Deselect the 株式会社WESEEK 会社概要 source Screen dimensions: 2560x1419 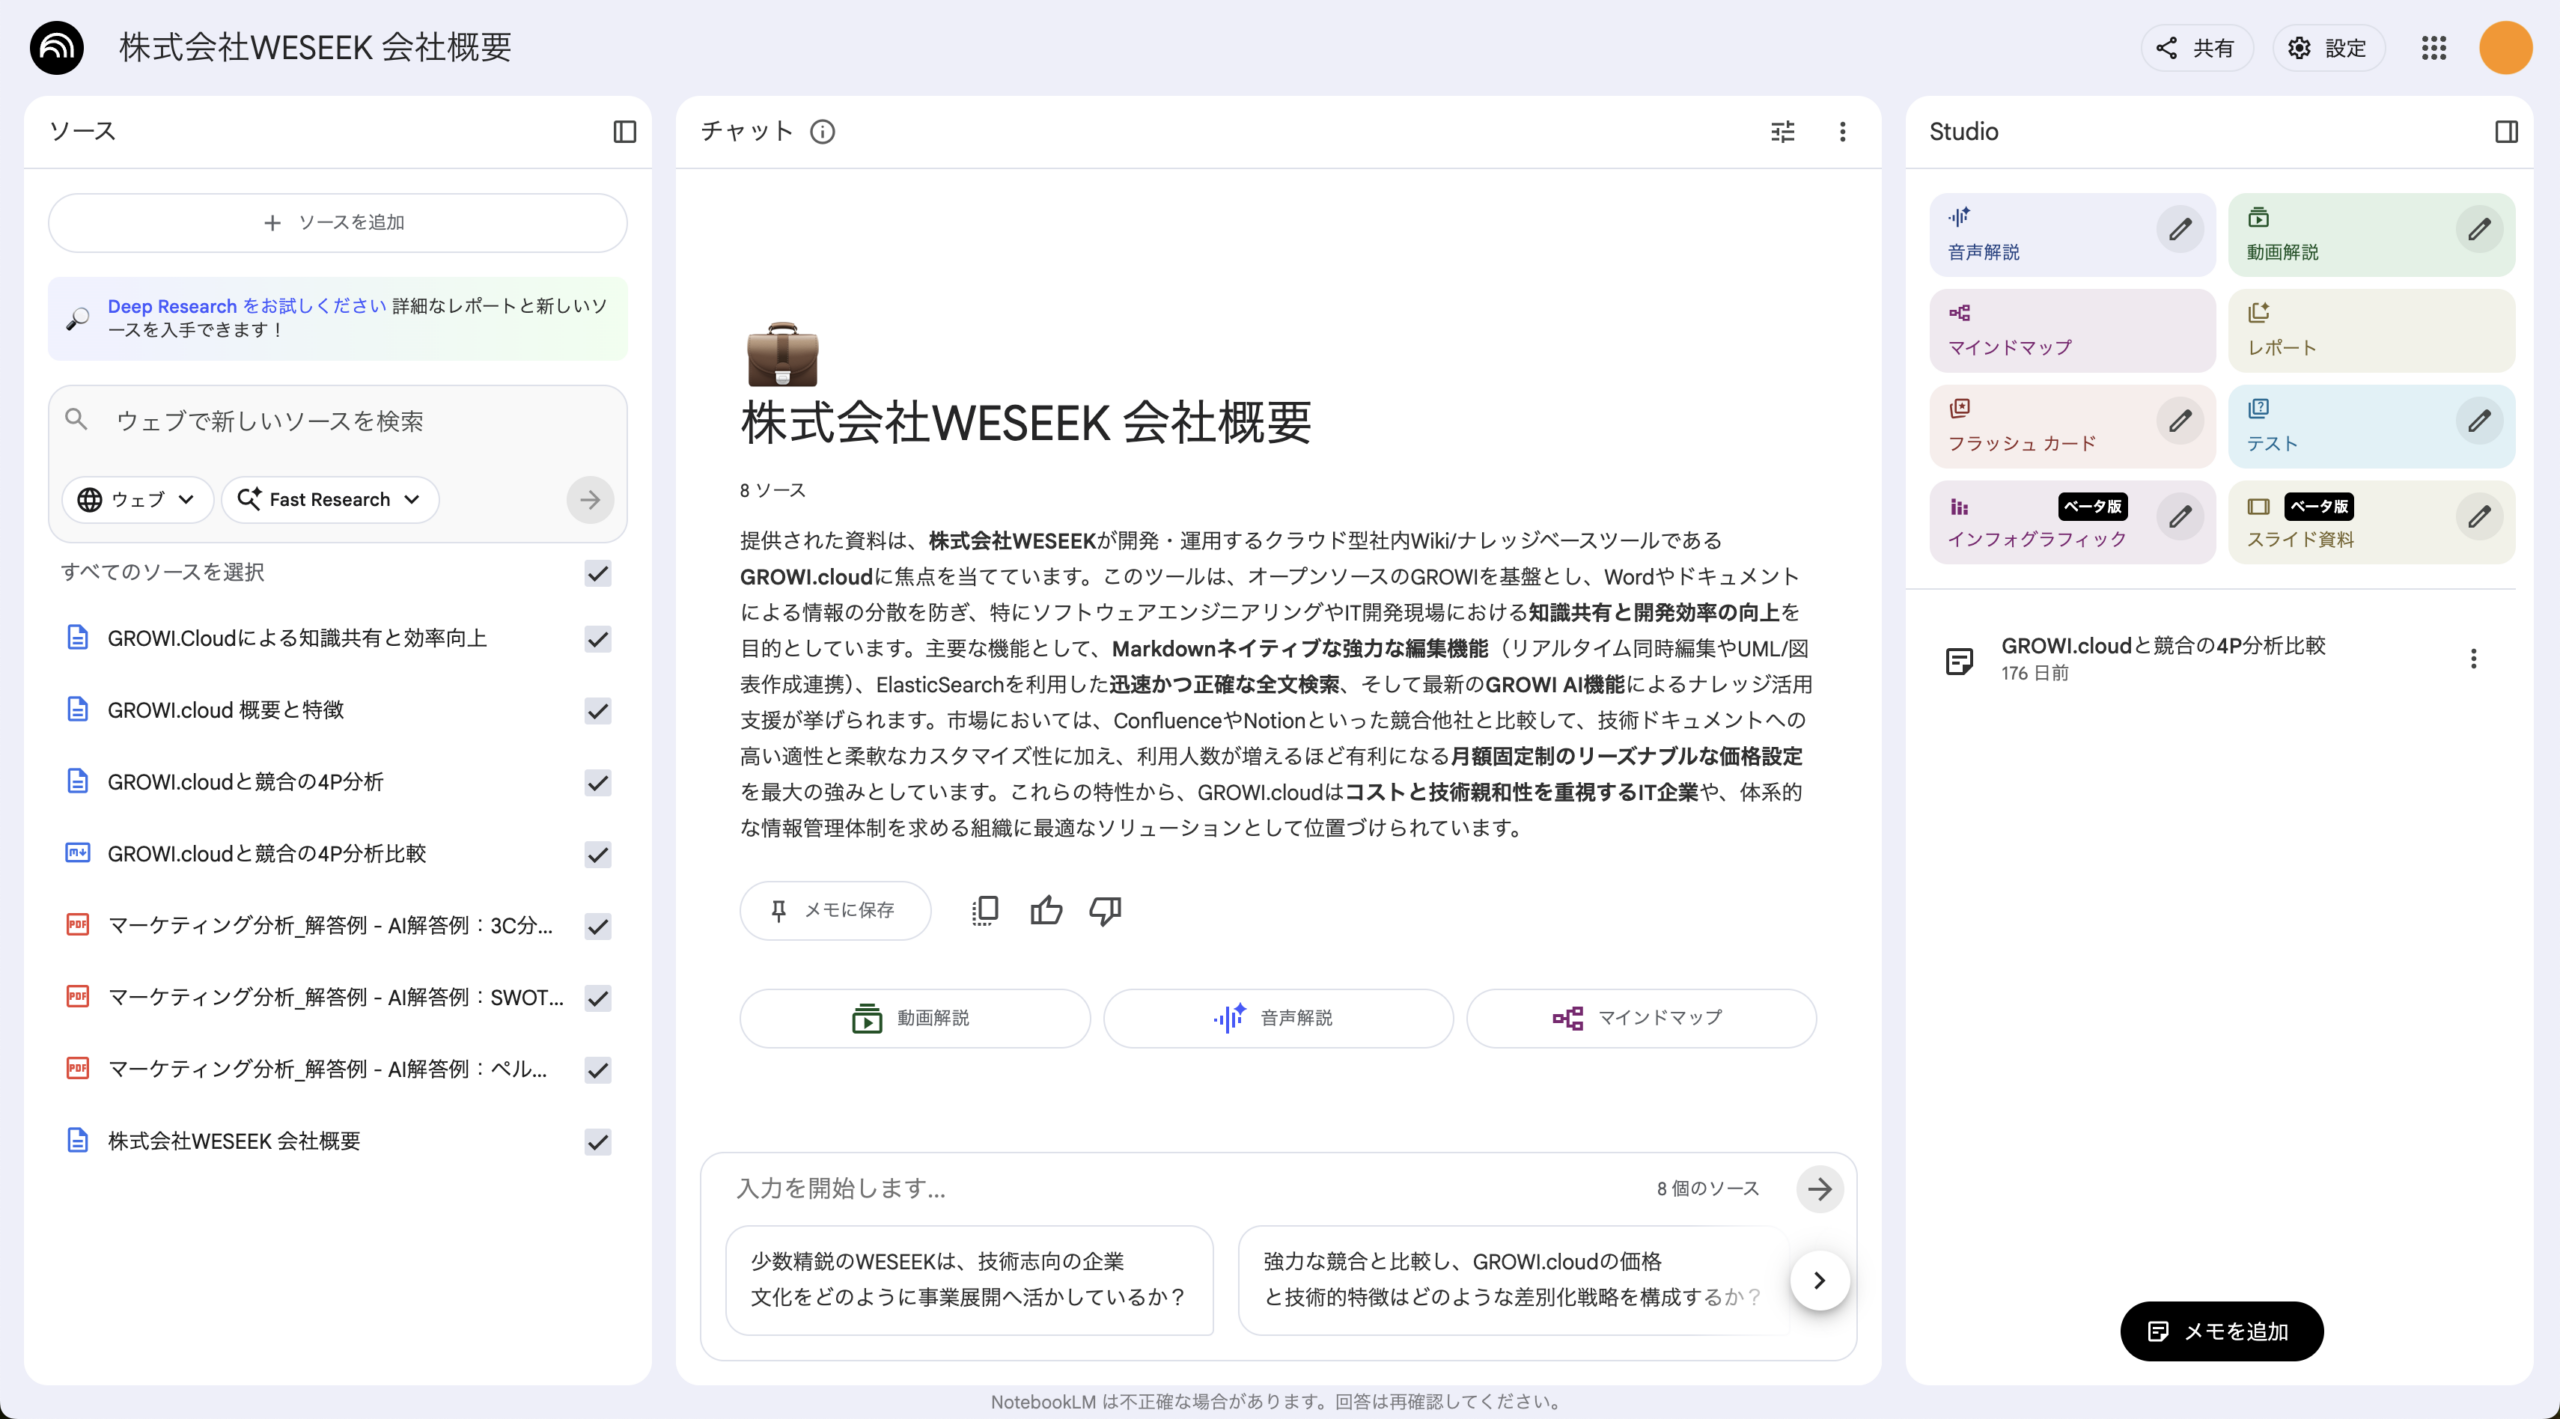(597, 1141)
